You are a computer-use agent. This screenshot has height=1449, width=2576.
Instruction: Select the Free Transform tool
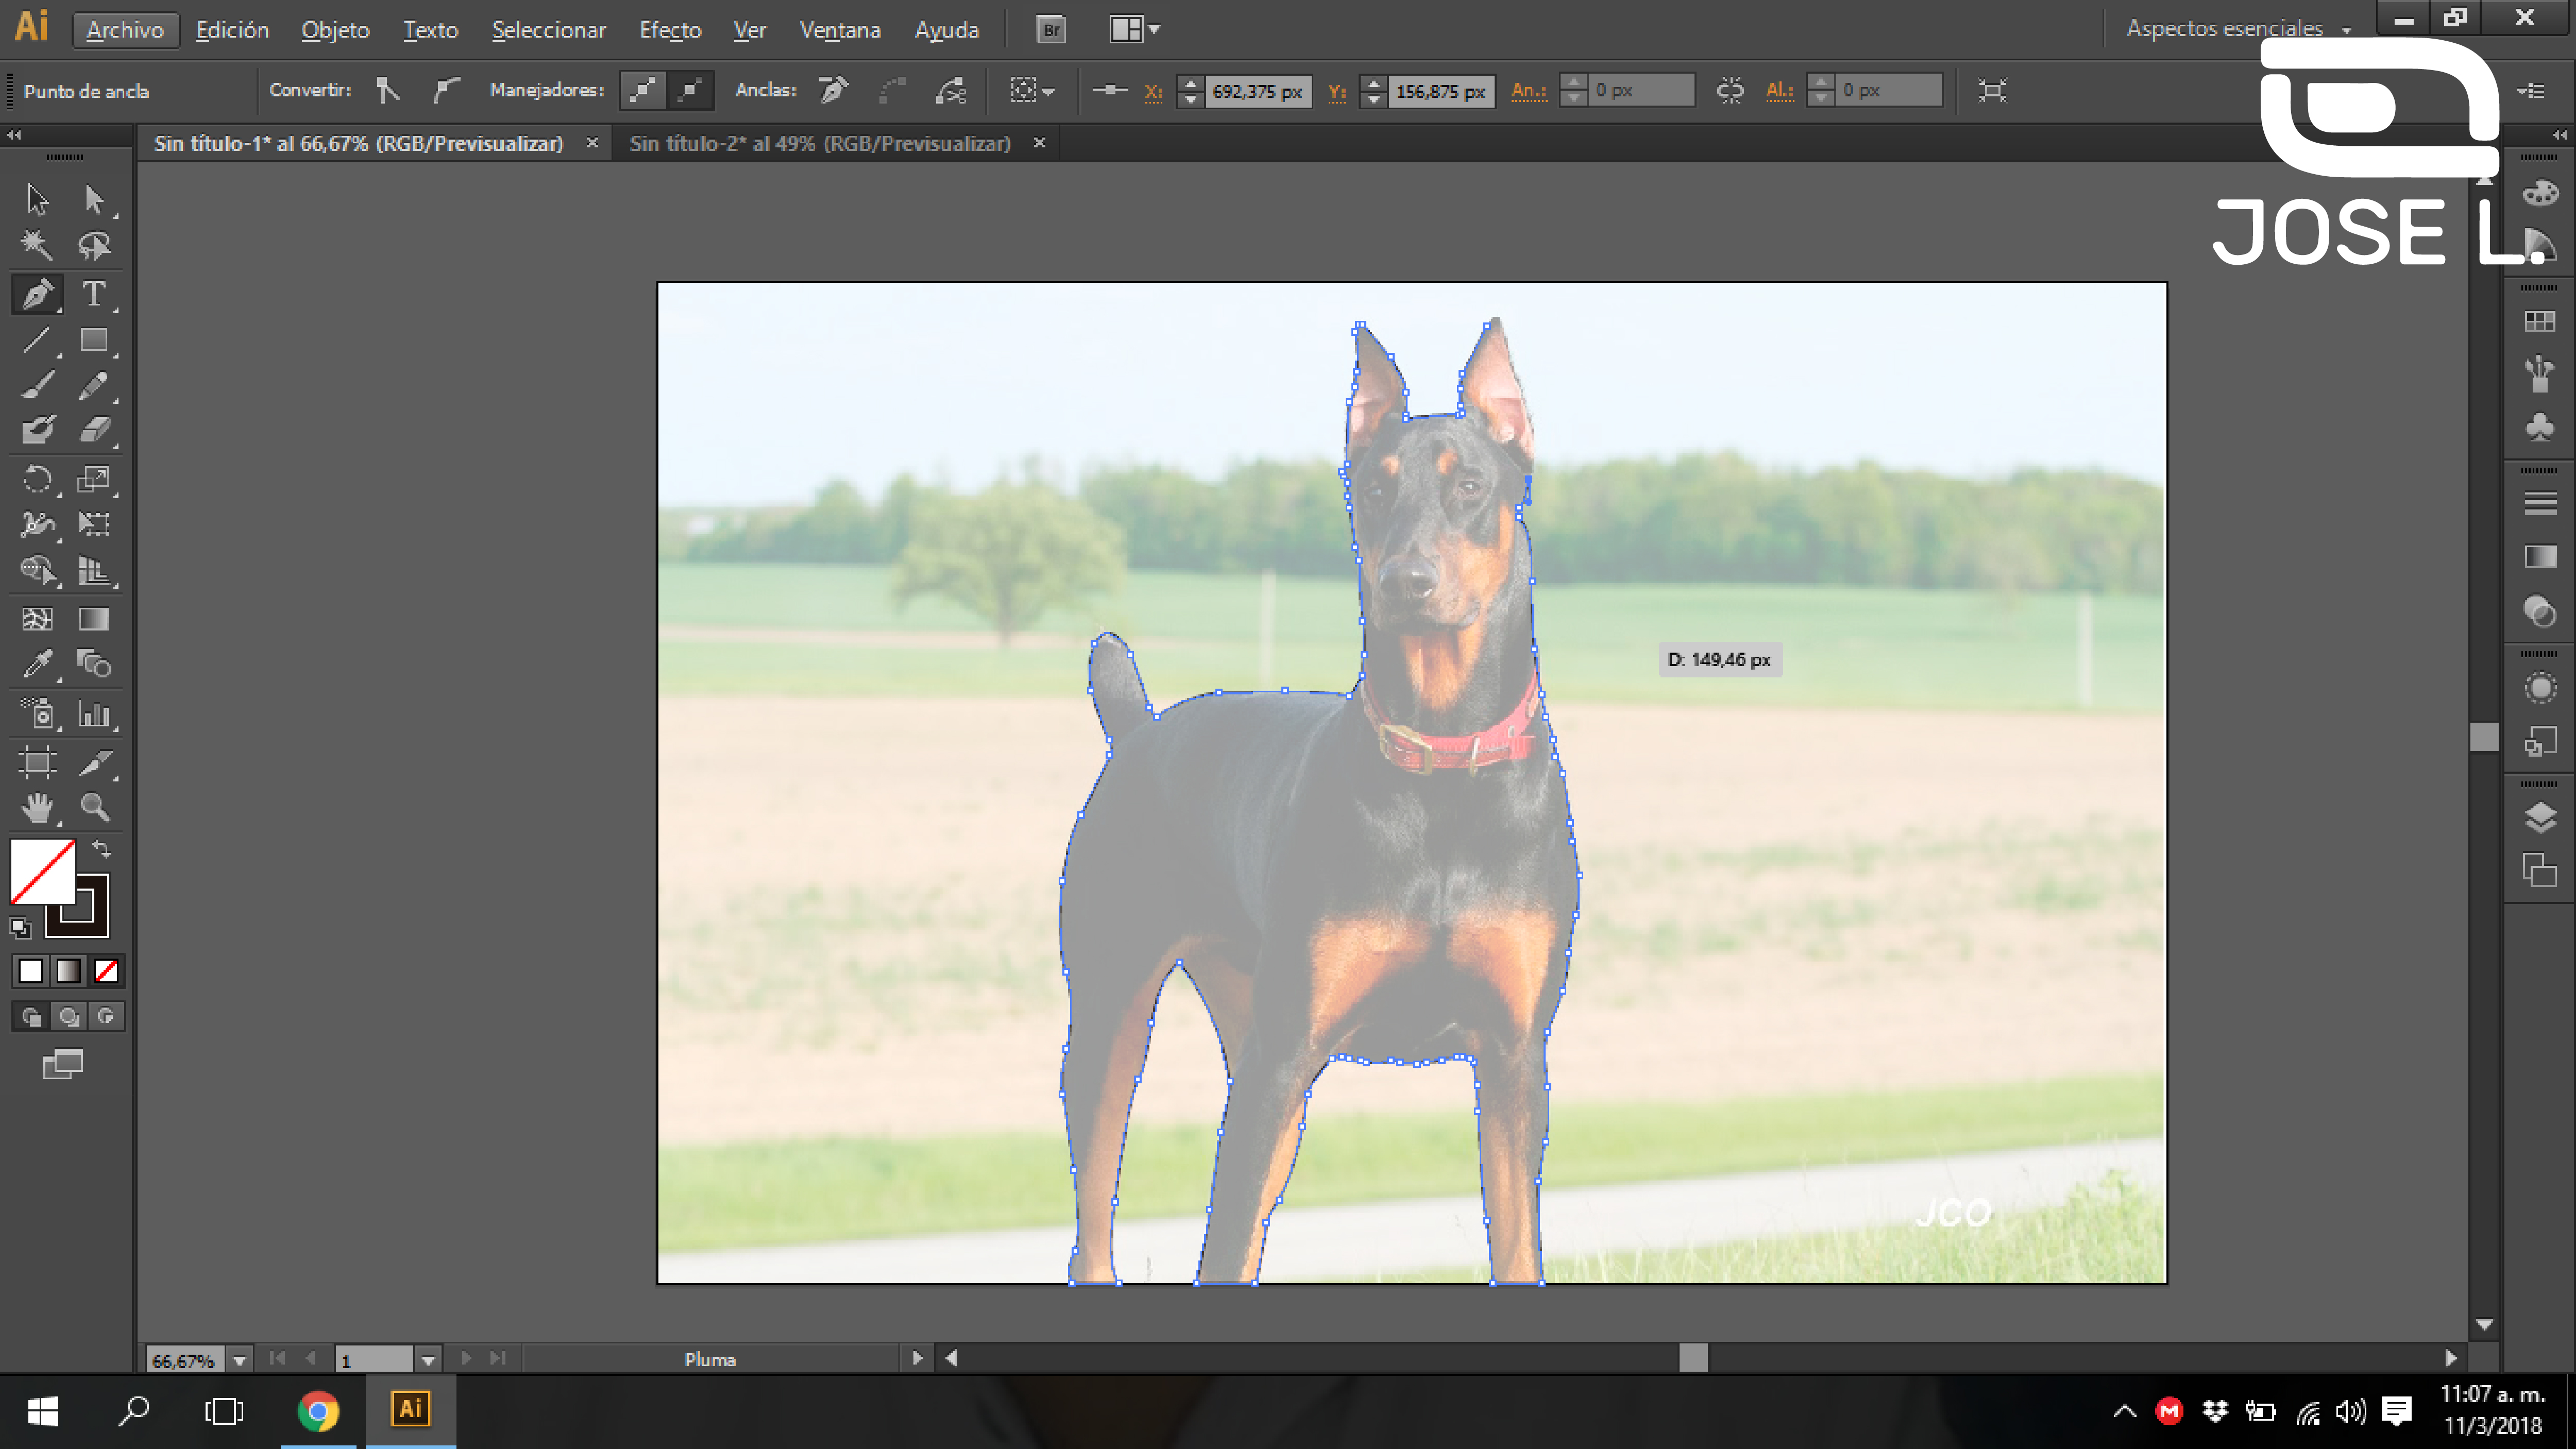(x=94, y=524)
